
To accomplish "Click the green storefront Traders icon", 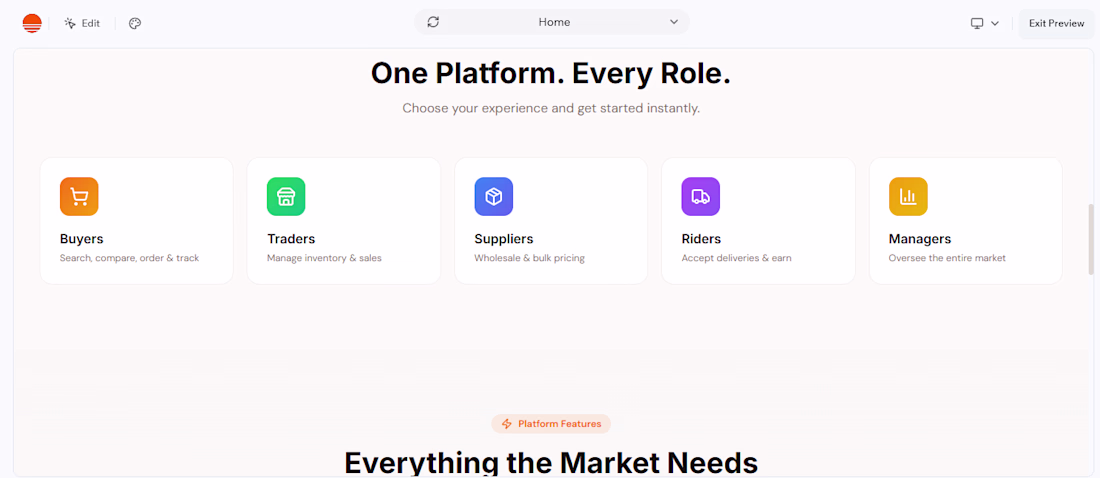I will coord(286,197).
